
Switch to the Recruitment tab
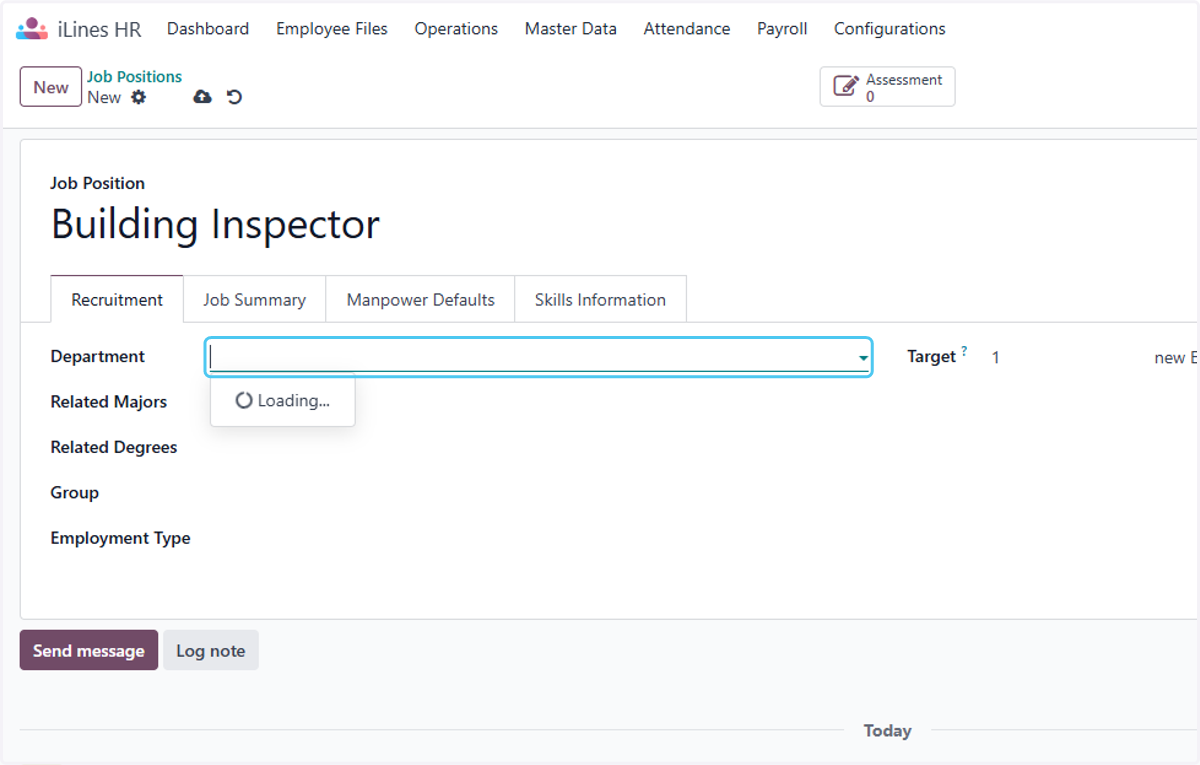(x=117, y=299)
